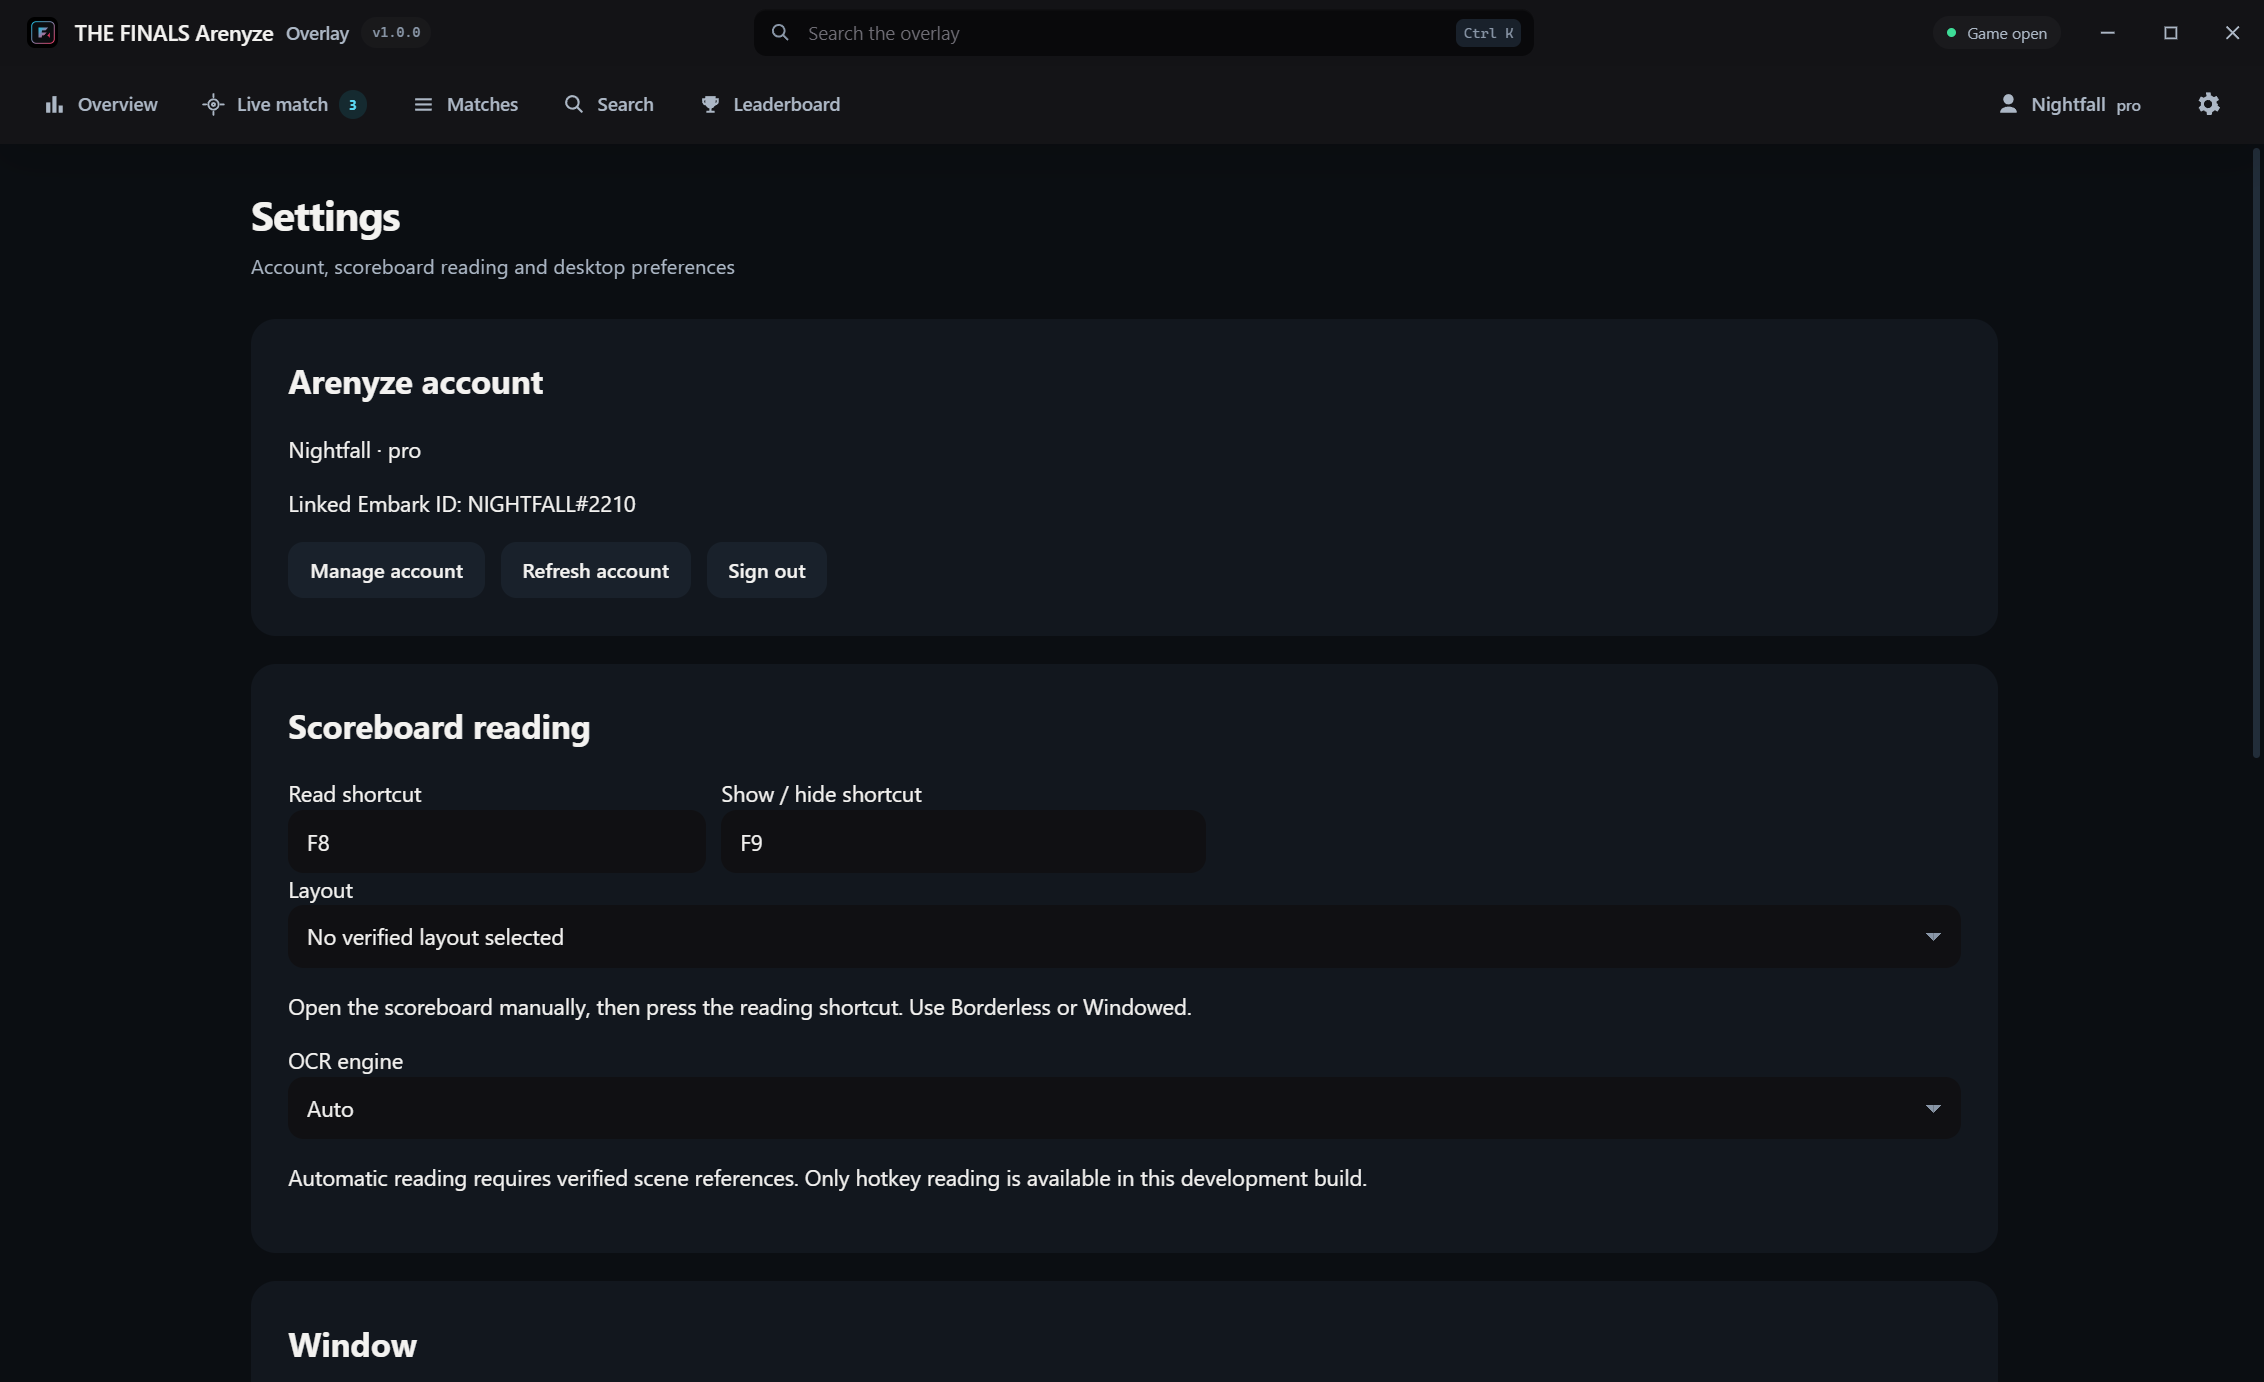The image size is (2264, 1382).
Task: Click the Live match crosshair icon
Action: click(213, 104)
